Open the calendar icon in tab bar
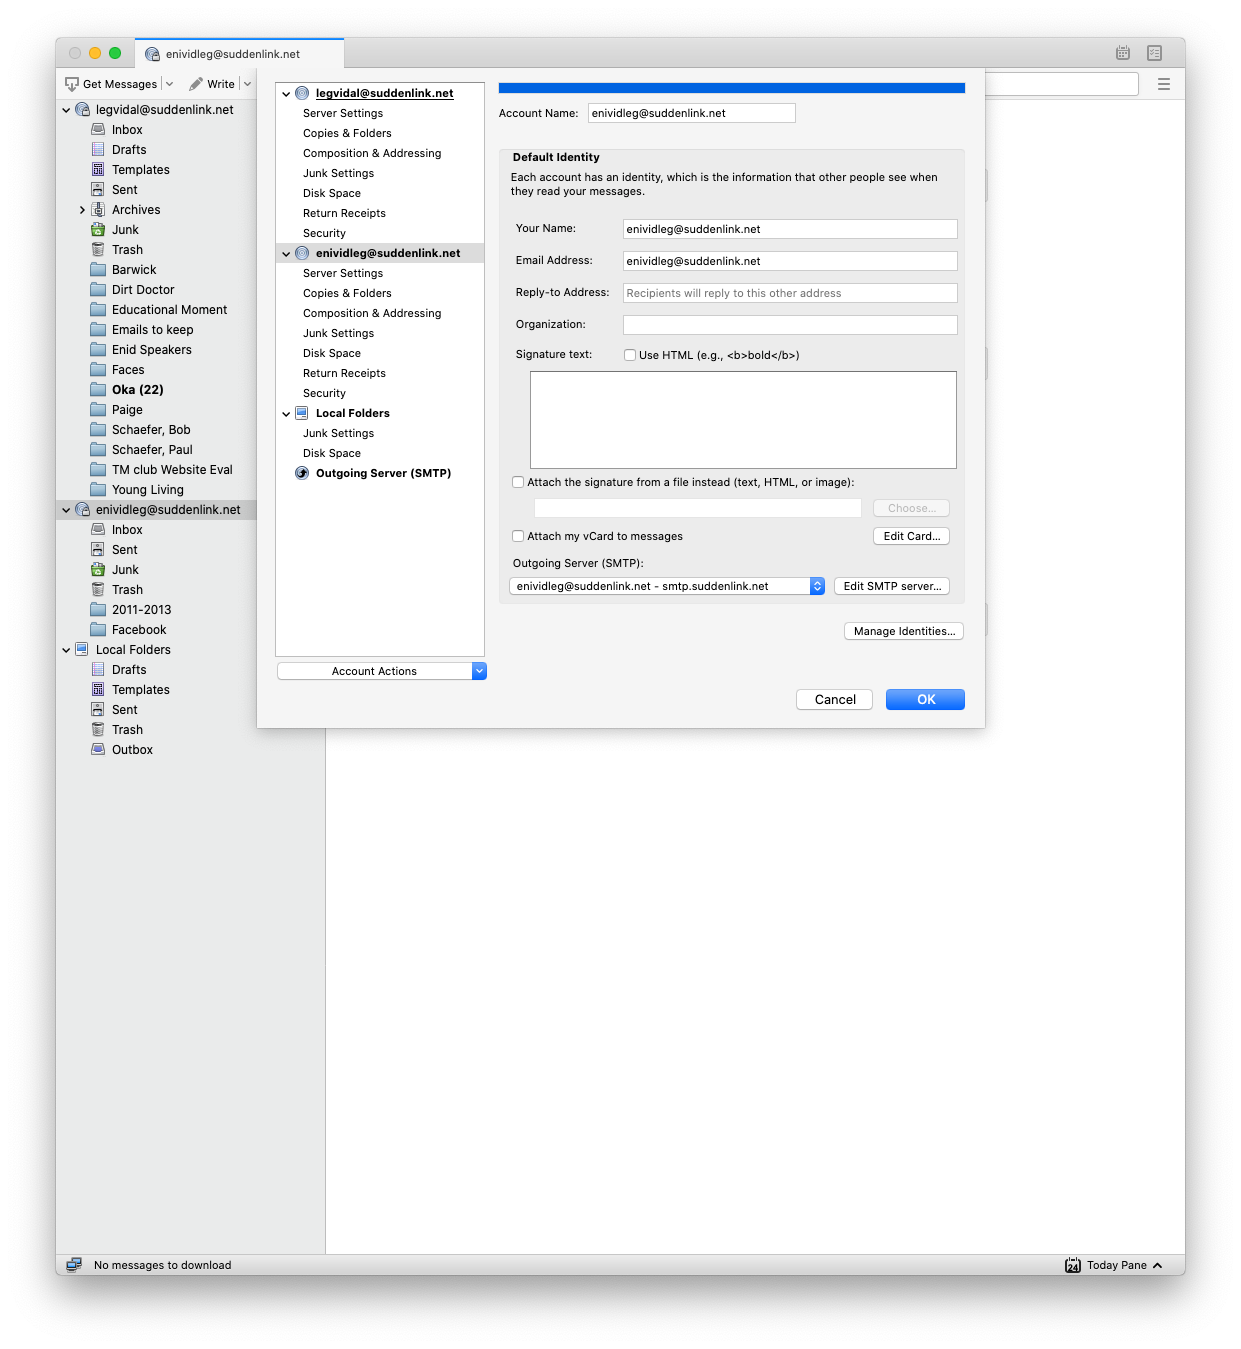Screen dimensions: 1241x1349 pos(1123,53)
